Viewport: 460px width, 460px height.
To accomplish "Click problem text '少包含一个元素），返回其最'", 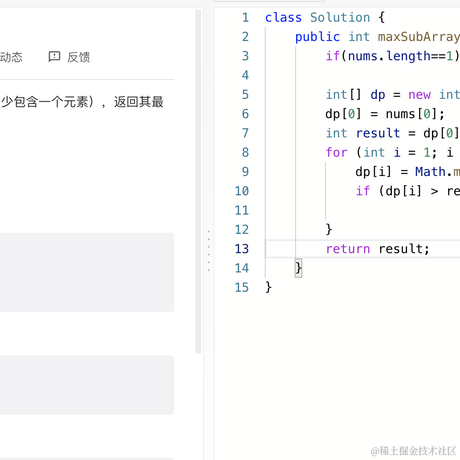I will click(82, 102).
